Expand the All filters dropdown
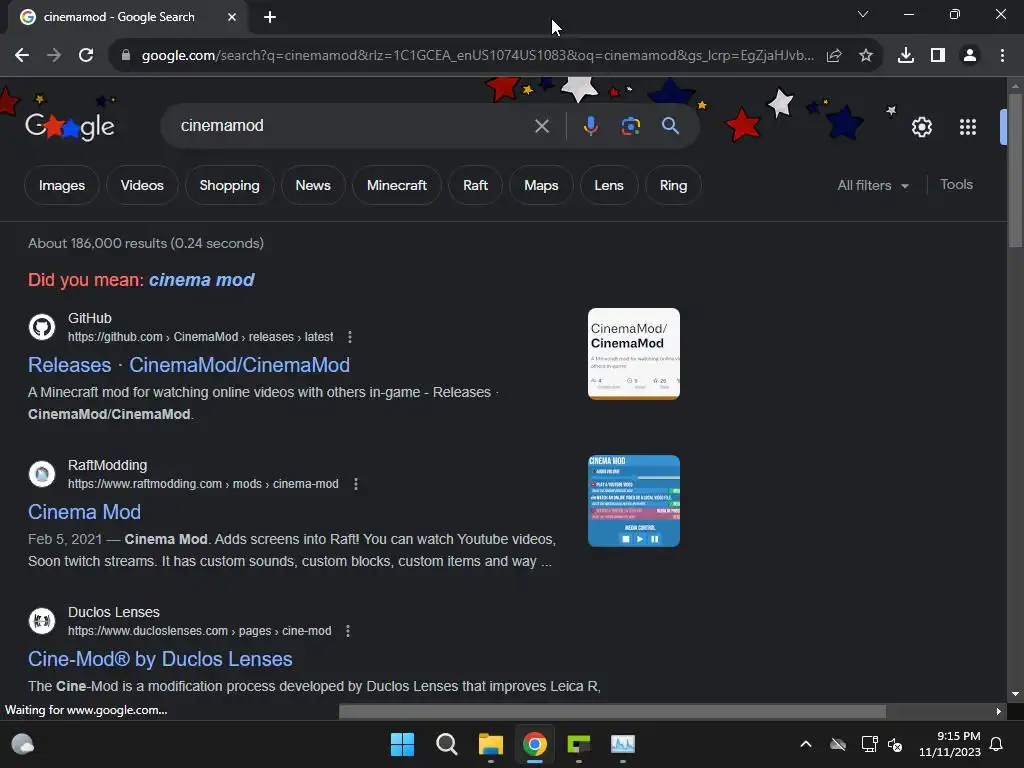Screen dimensions: 1024x768 click(873, 185)
